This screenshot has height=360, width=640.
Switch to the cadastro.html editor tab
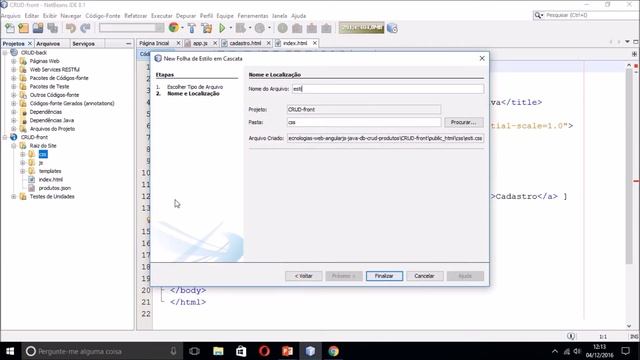(245, 43)
